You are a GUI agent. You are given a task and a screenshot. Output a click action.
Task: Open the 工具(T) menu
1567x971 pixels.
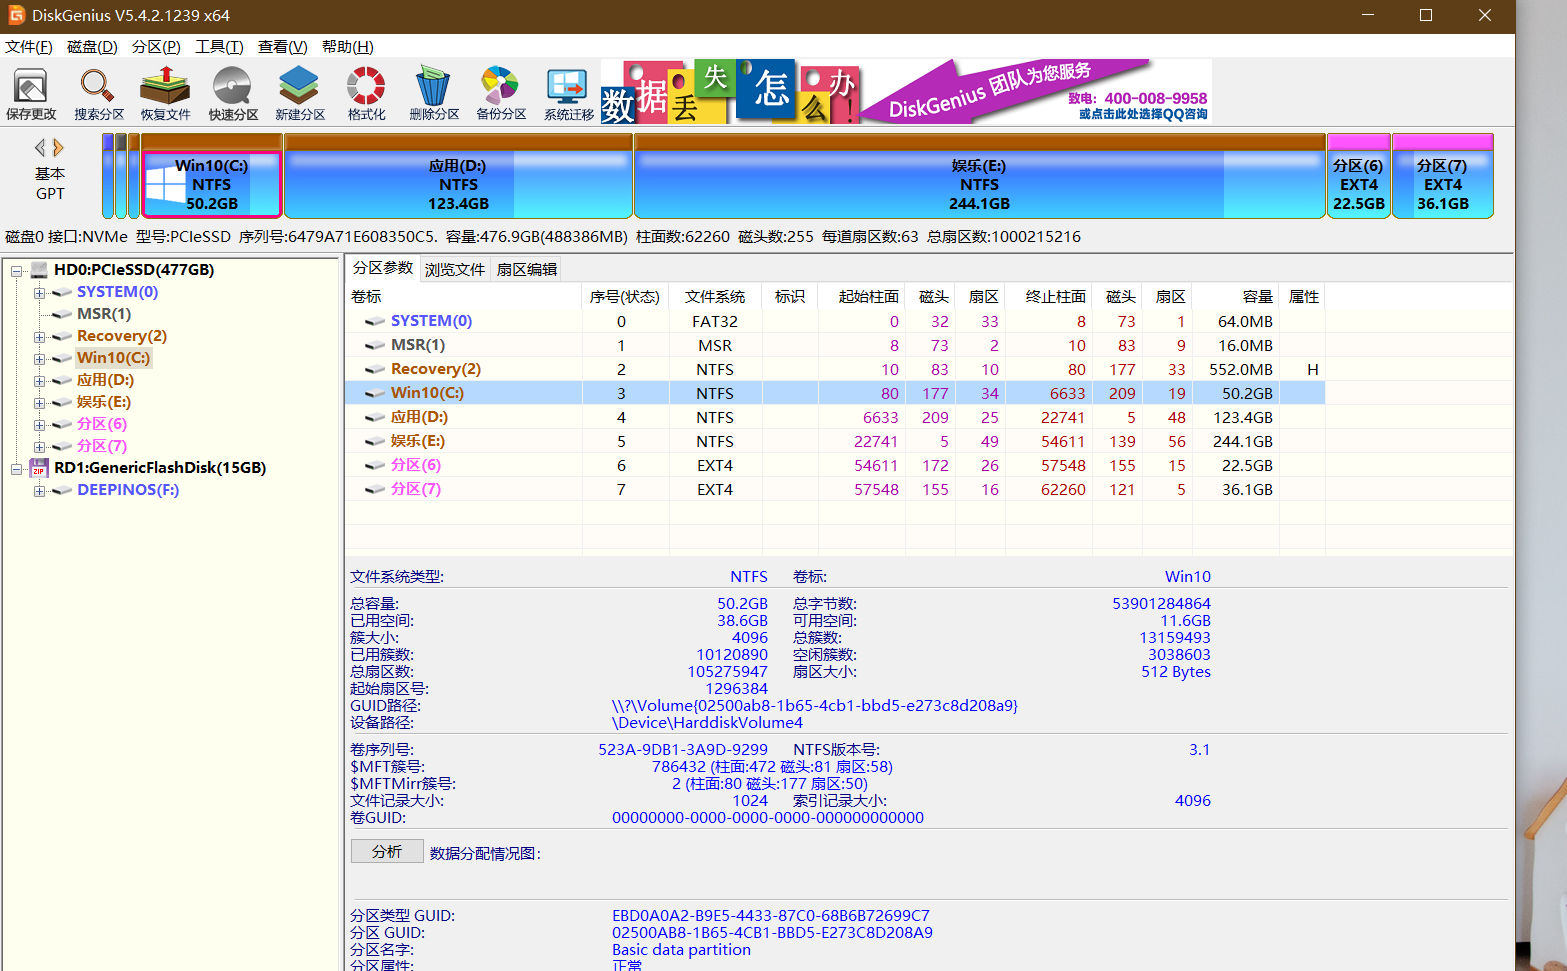click(219, 47)
